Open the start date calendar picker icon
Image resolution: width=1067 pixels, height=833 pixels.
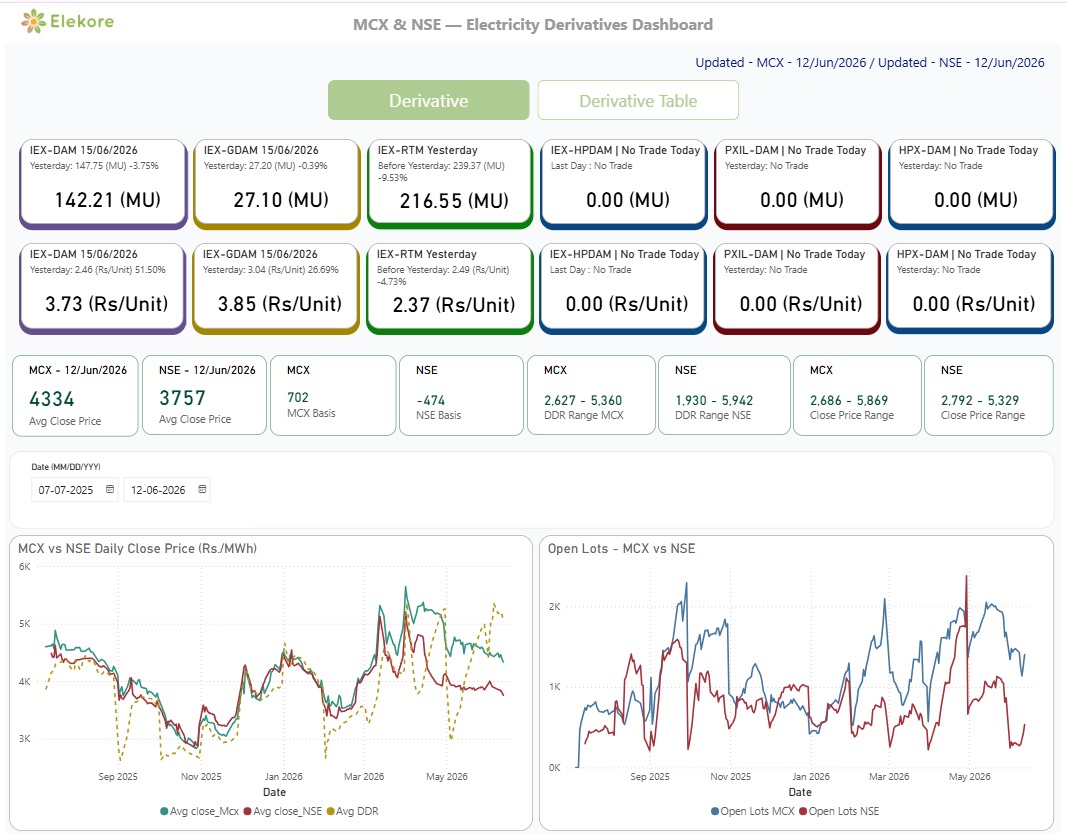click(110, 489)
